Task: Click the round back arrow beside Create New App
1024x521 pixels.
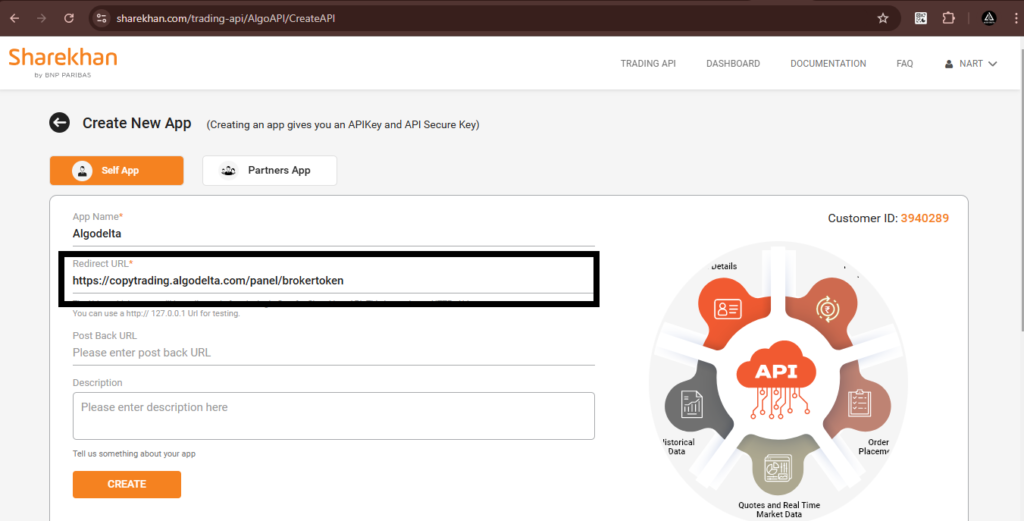Action: click(59, 122)
